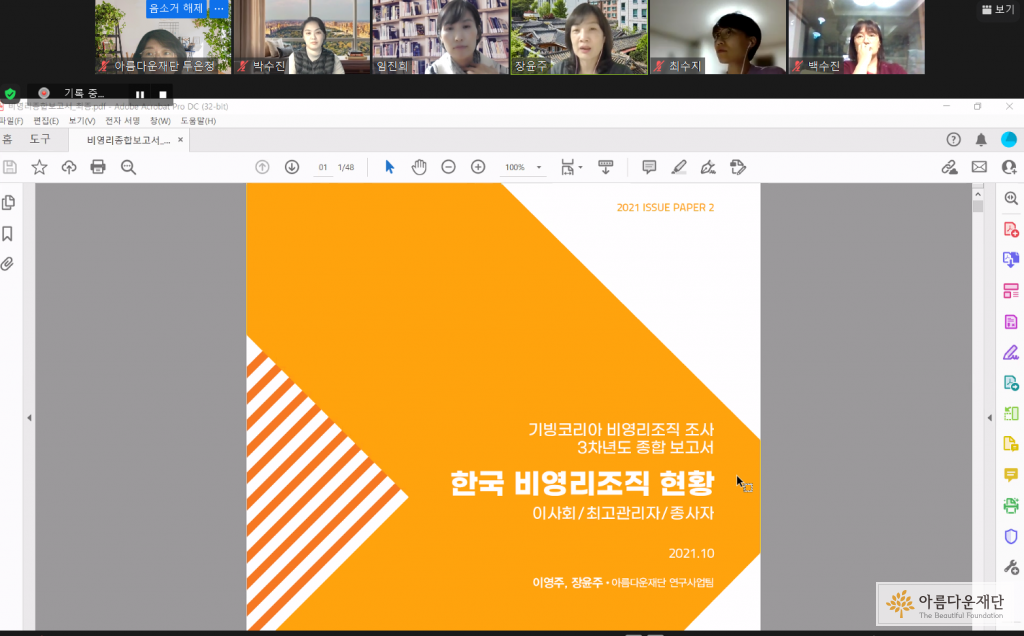Image resolution: width=1024 pixels, height=636 pixels.
Task: Open the Protect shield tool
Action: (x=1011, y=536)
